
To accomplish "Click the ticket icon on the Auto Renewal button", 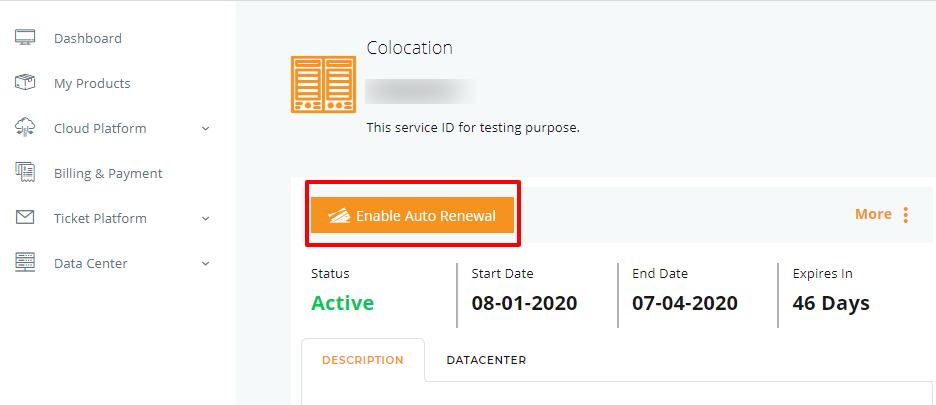I will (x=339, y=216).
